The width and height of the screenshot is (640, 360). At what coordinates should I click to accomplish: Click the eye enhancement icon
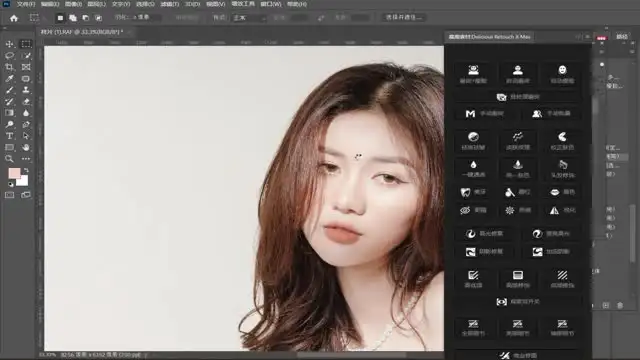click(x=465, y=210)
